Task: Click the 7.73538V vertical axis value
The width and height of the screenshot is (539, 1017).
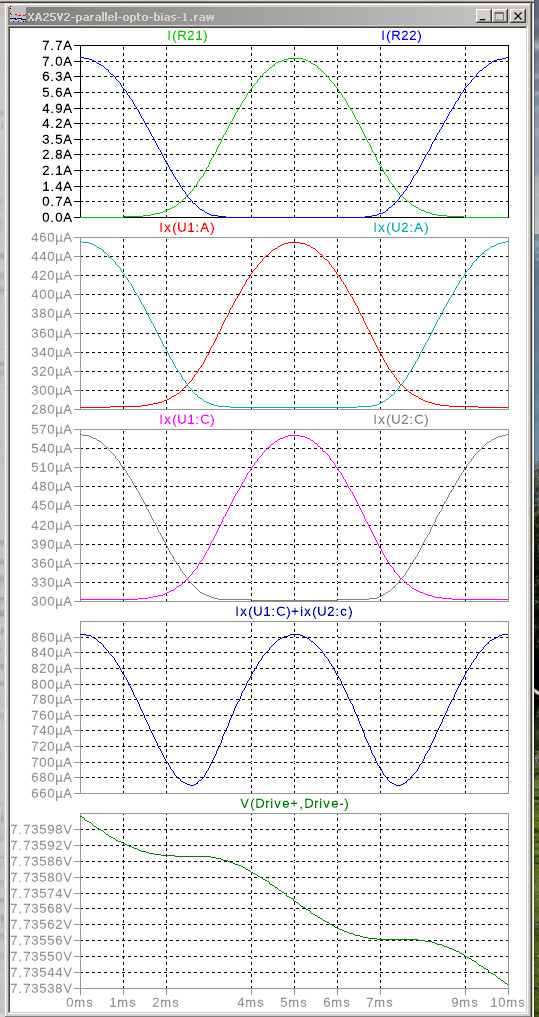Action: click(x=42, y=988)
